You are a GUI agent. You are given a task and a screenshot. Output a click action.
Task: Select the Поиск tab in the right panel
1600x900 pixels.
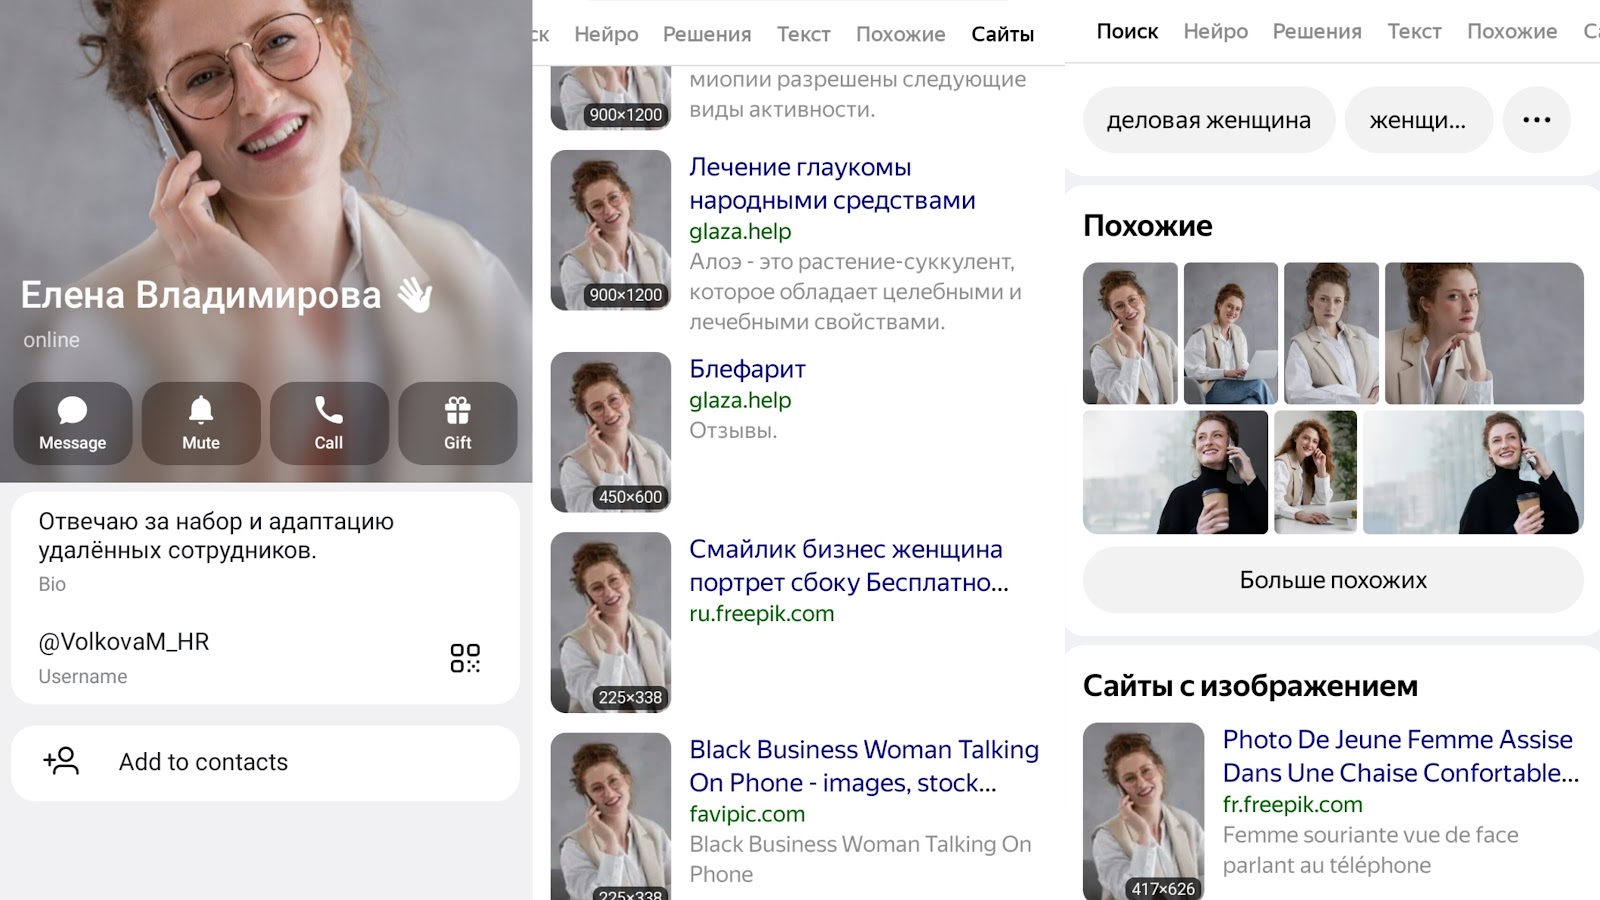(x=1127, y=31)
